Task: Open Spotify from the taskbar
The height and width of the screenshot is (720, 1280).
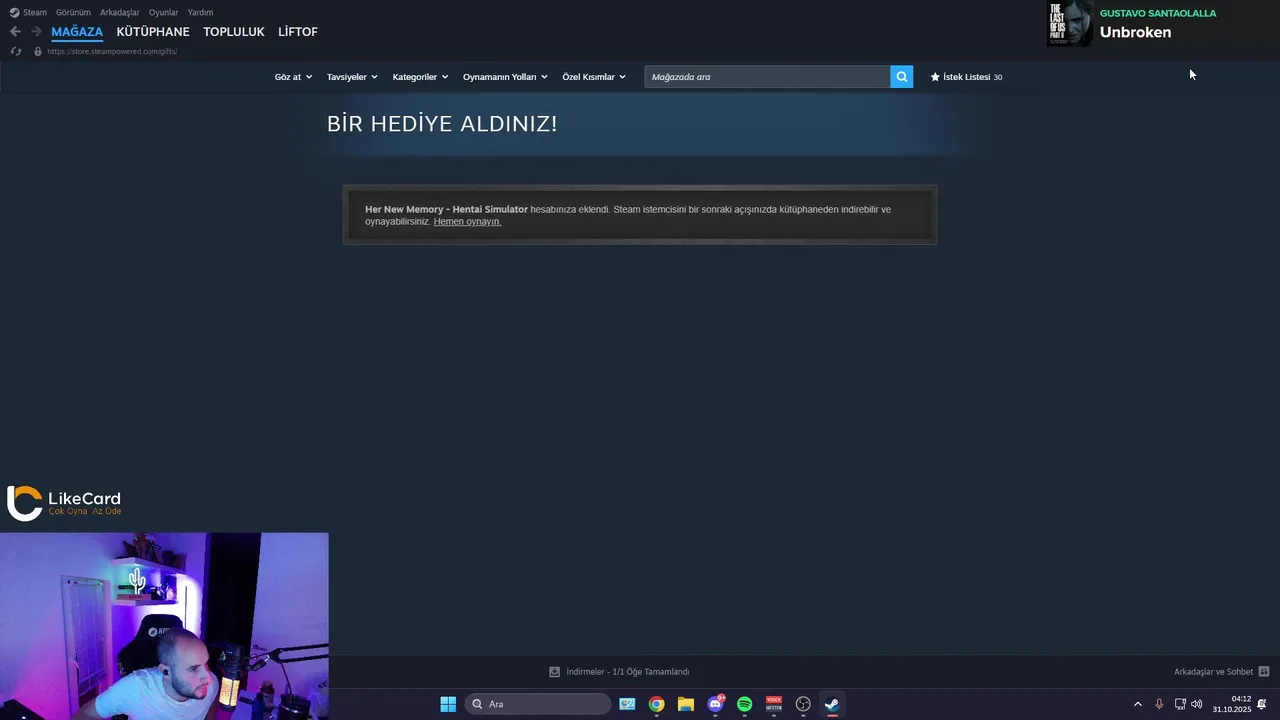Action: pos(744,704)
